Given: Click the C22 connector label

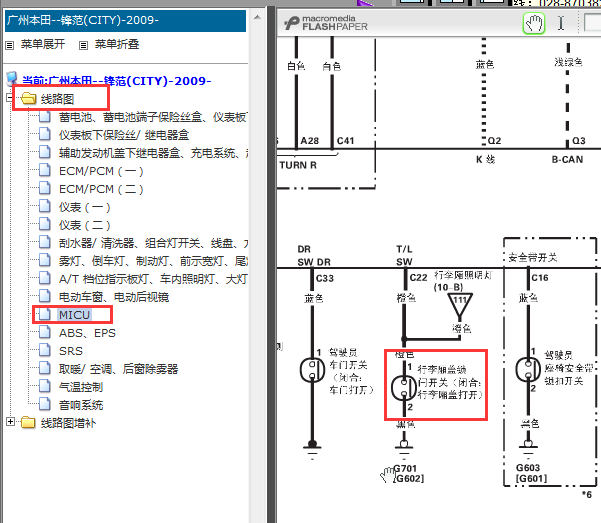Looking at the screenshot, I should pyautogui.click(x=418, y=277).
